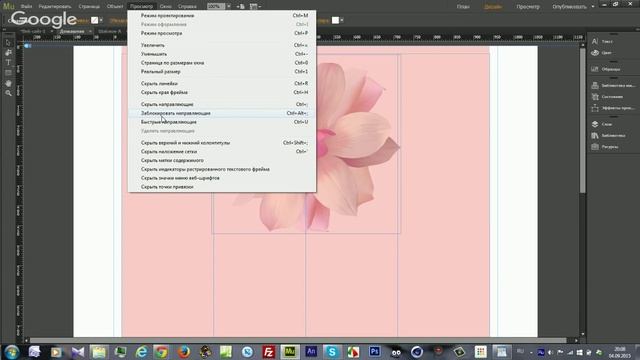Open Internet Explorer from taskbar

[141, 352]
